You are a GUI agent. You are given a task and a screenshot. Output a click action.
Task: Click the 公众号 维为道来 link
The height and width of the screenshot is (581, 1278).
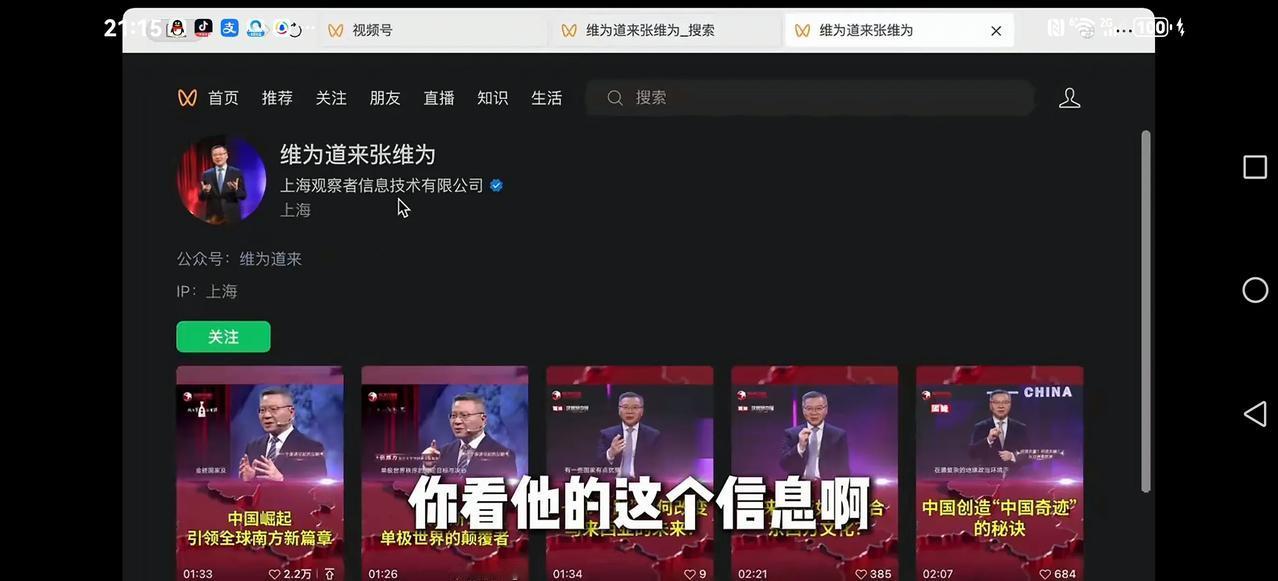[239, 259]
